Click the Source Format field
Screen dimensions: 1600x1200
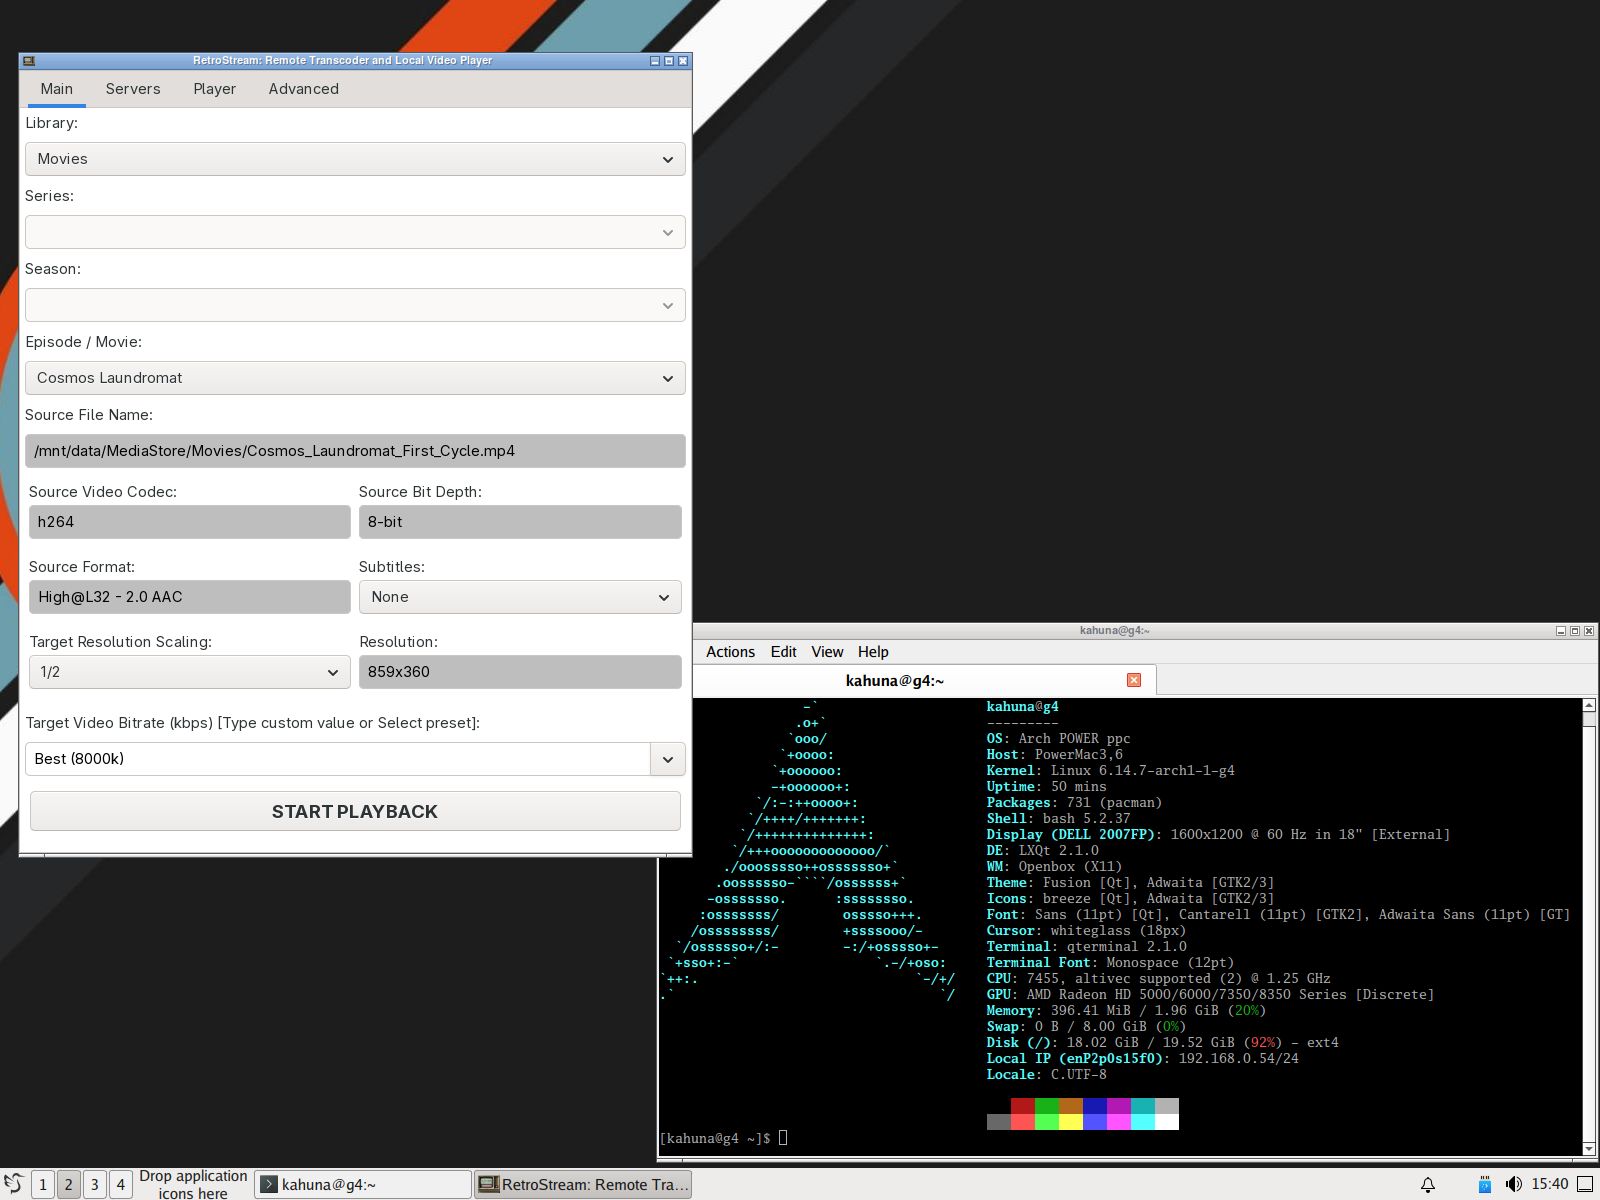[x=190, y=597]
